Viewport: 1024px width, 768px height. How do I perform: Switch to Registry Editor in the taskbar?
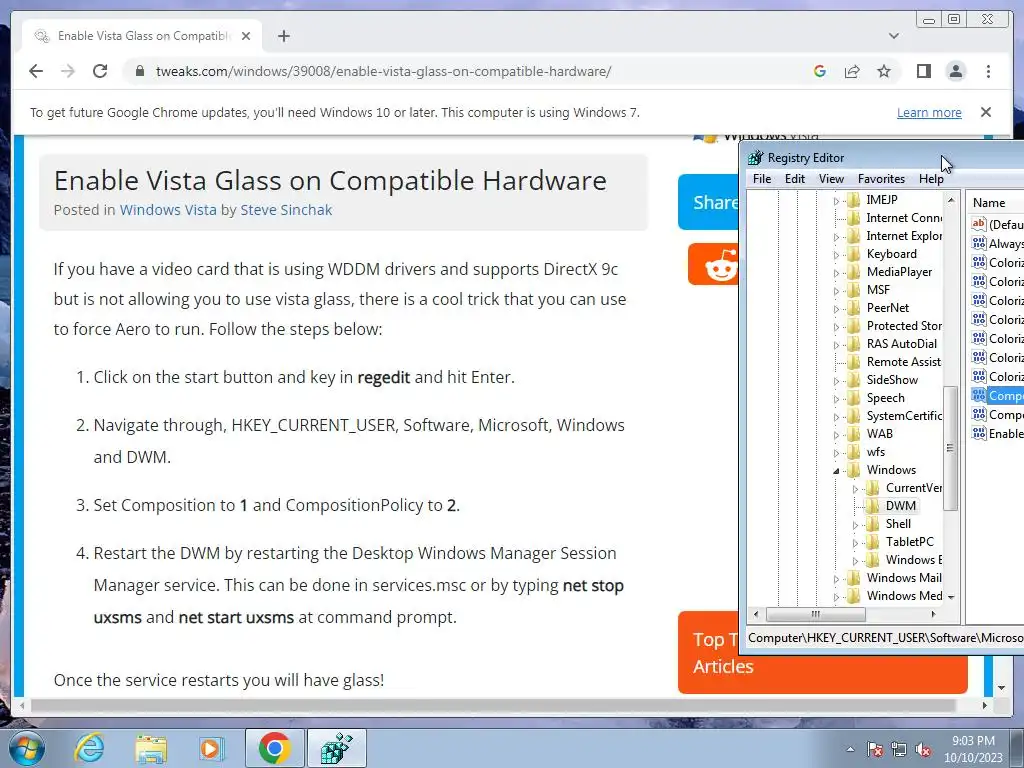pos(337,748)
